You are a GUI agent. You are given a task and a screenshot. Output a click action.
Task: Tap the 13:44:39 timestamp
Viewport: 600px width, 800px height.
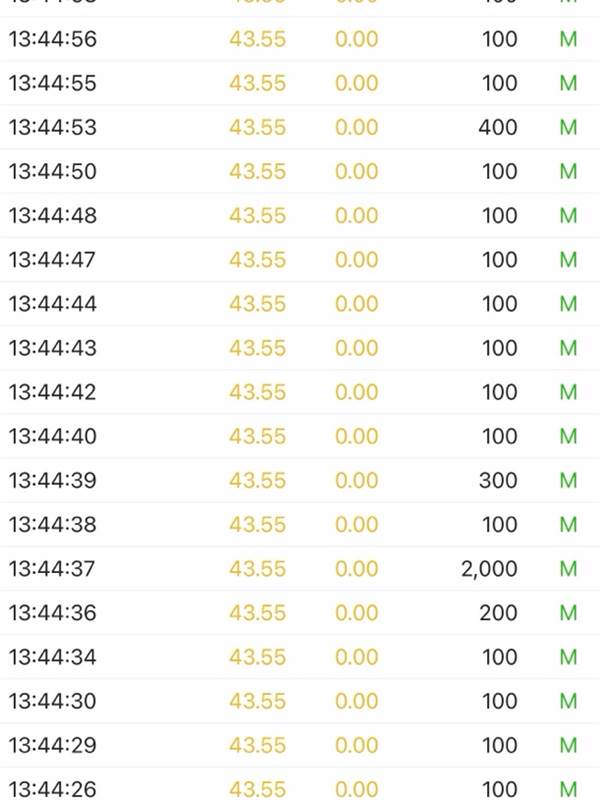click(x=53, y=480)
